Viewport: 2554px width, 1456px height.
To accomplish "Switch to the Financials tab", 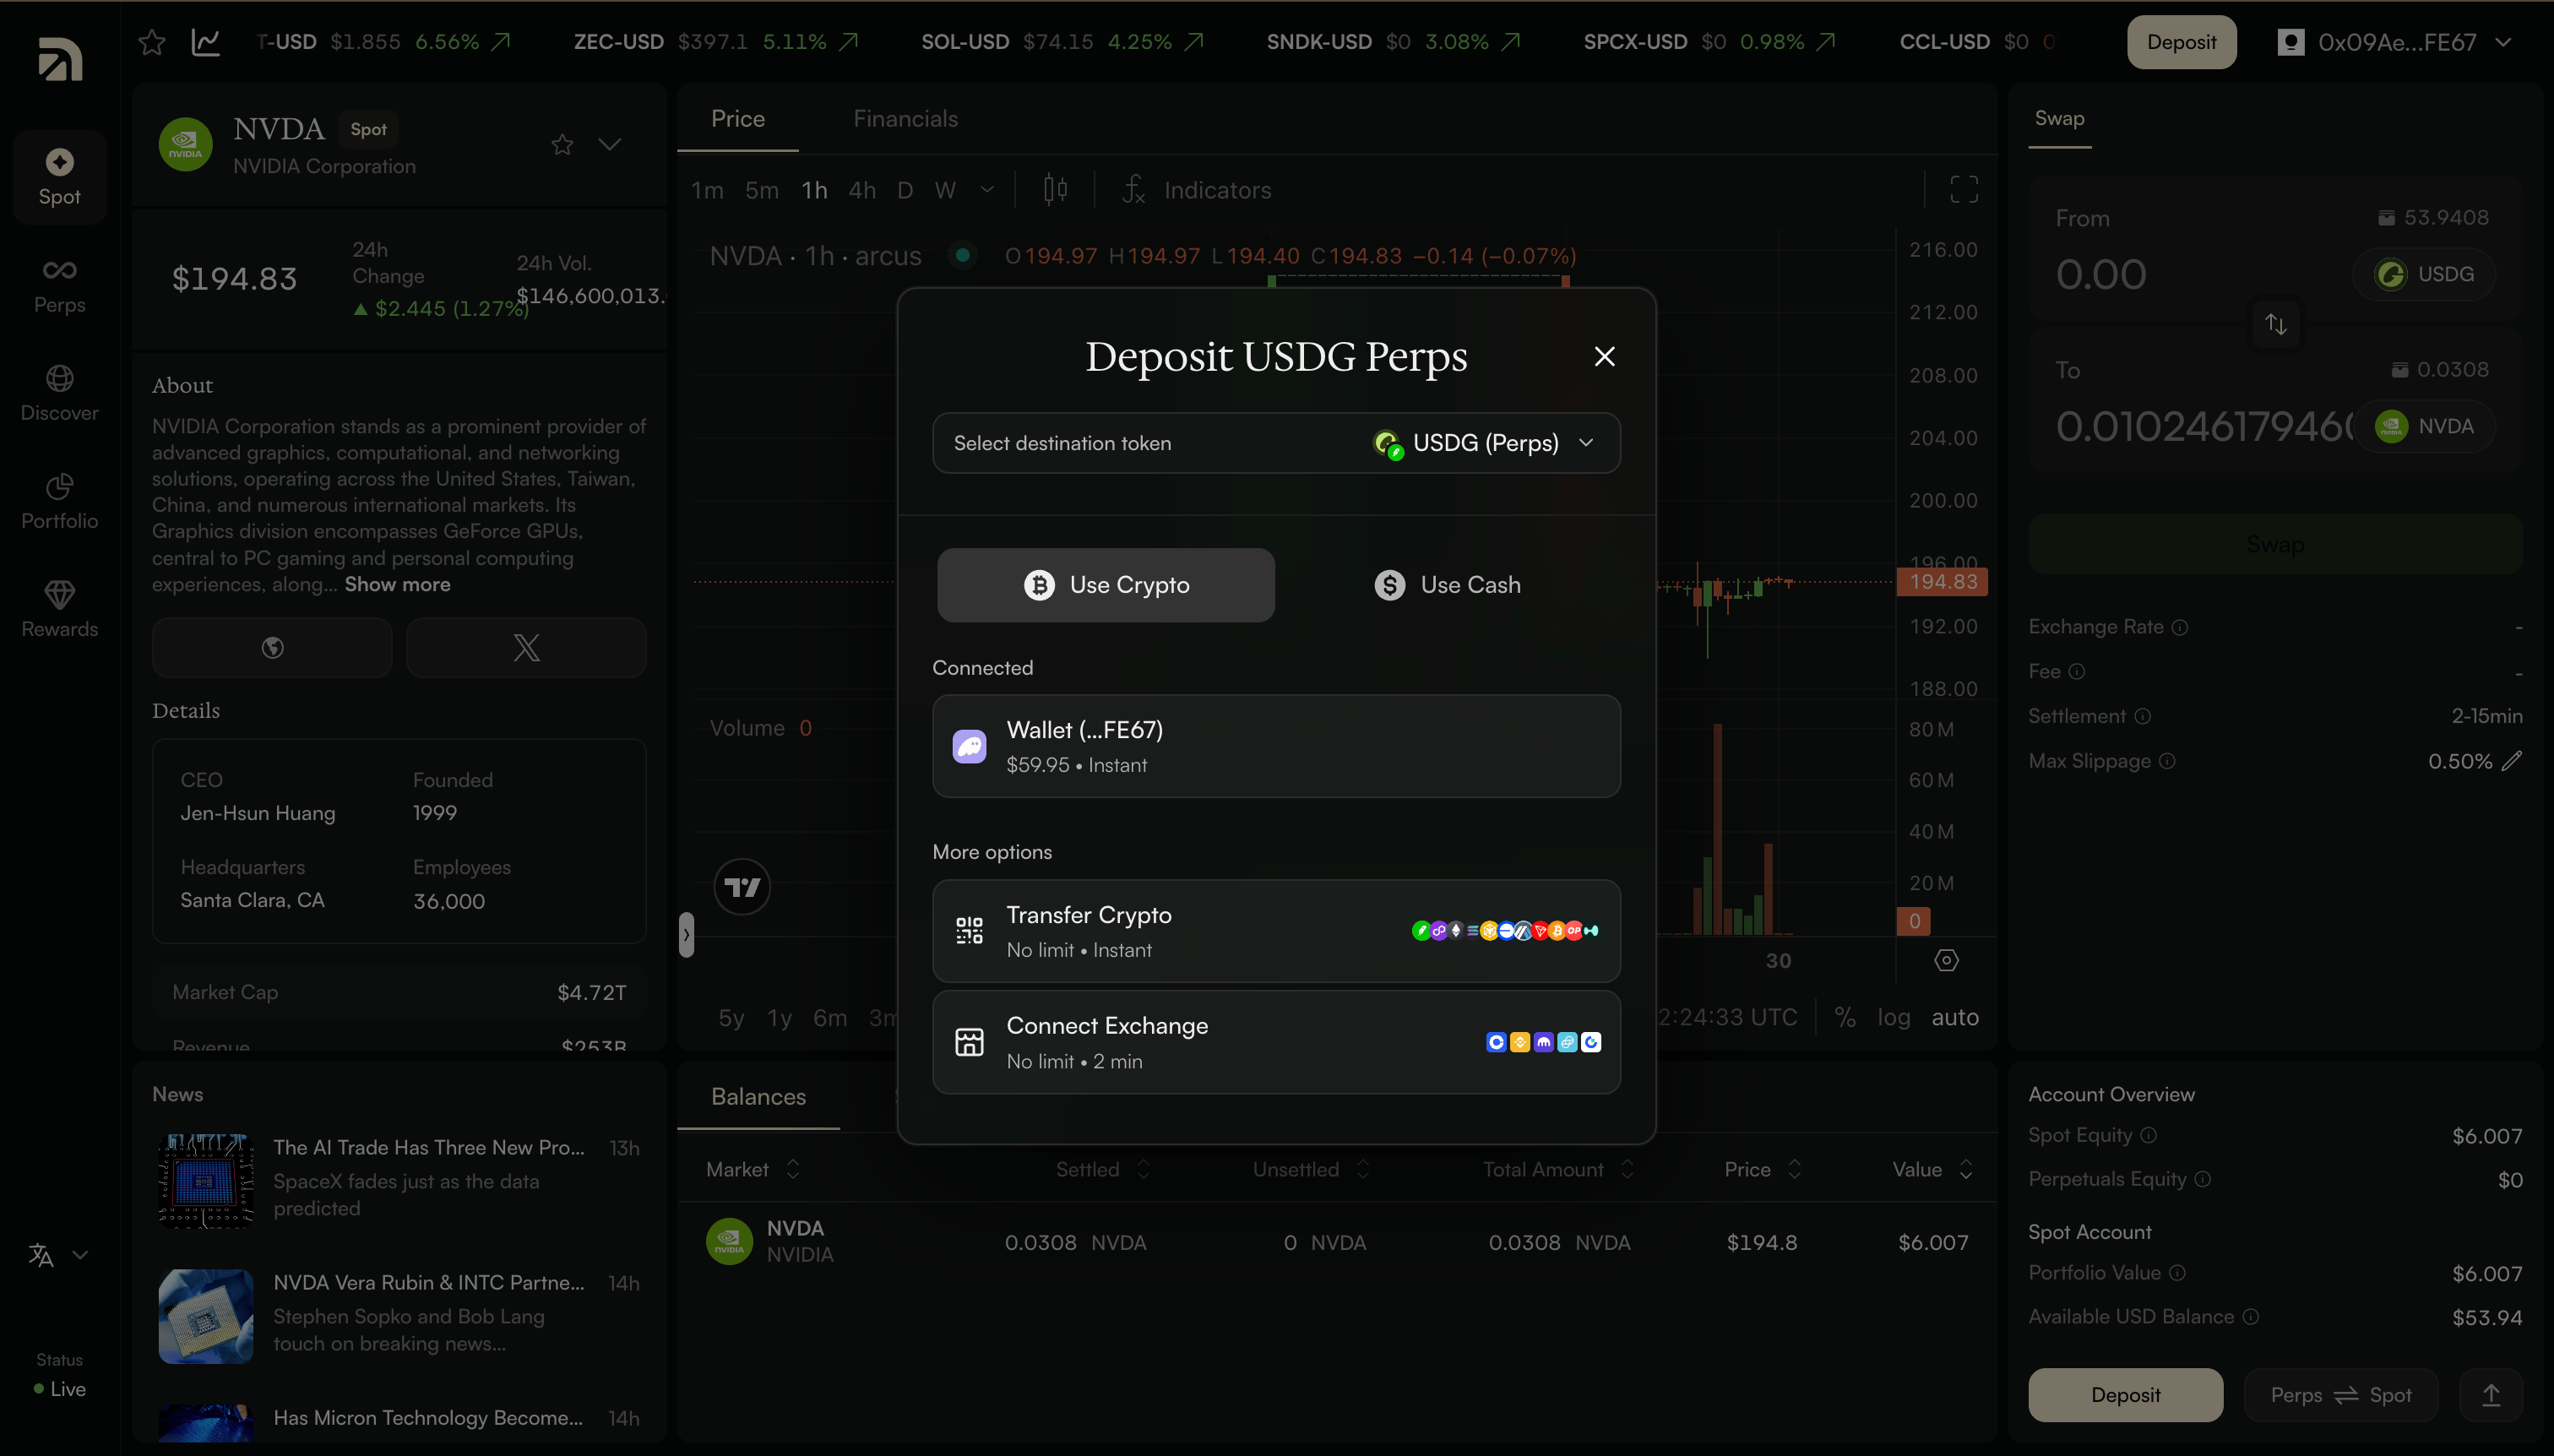I will point(905,119).
